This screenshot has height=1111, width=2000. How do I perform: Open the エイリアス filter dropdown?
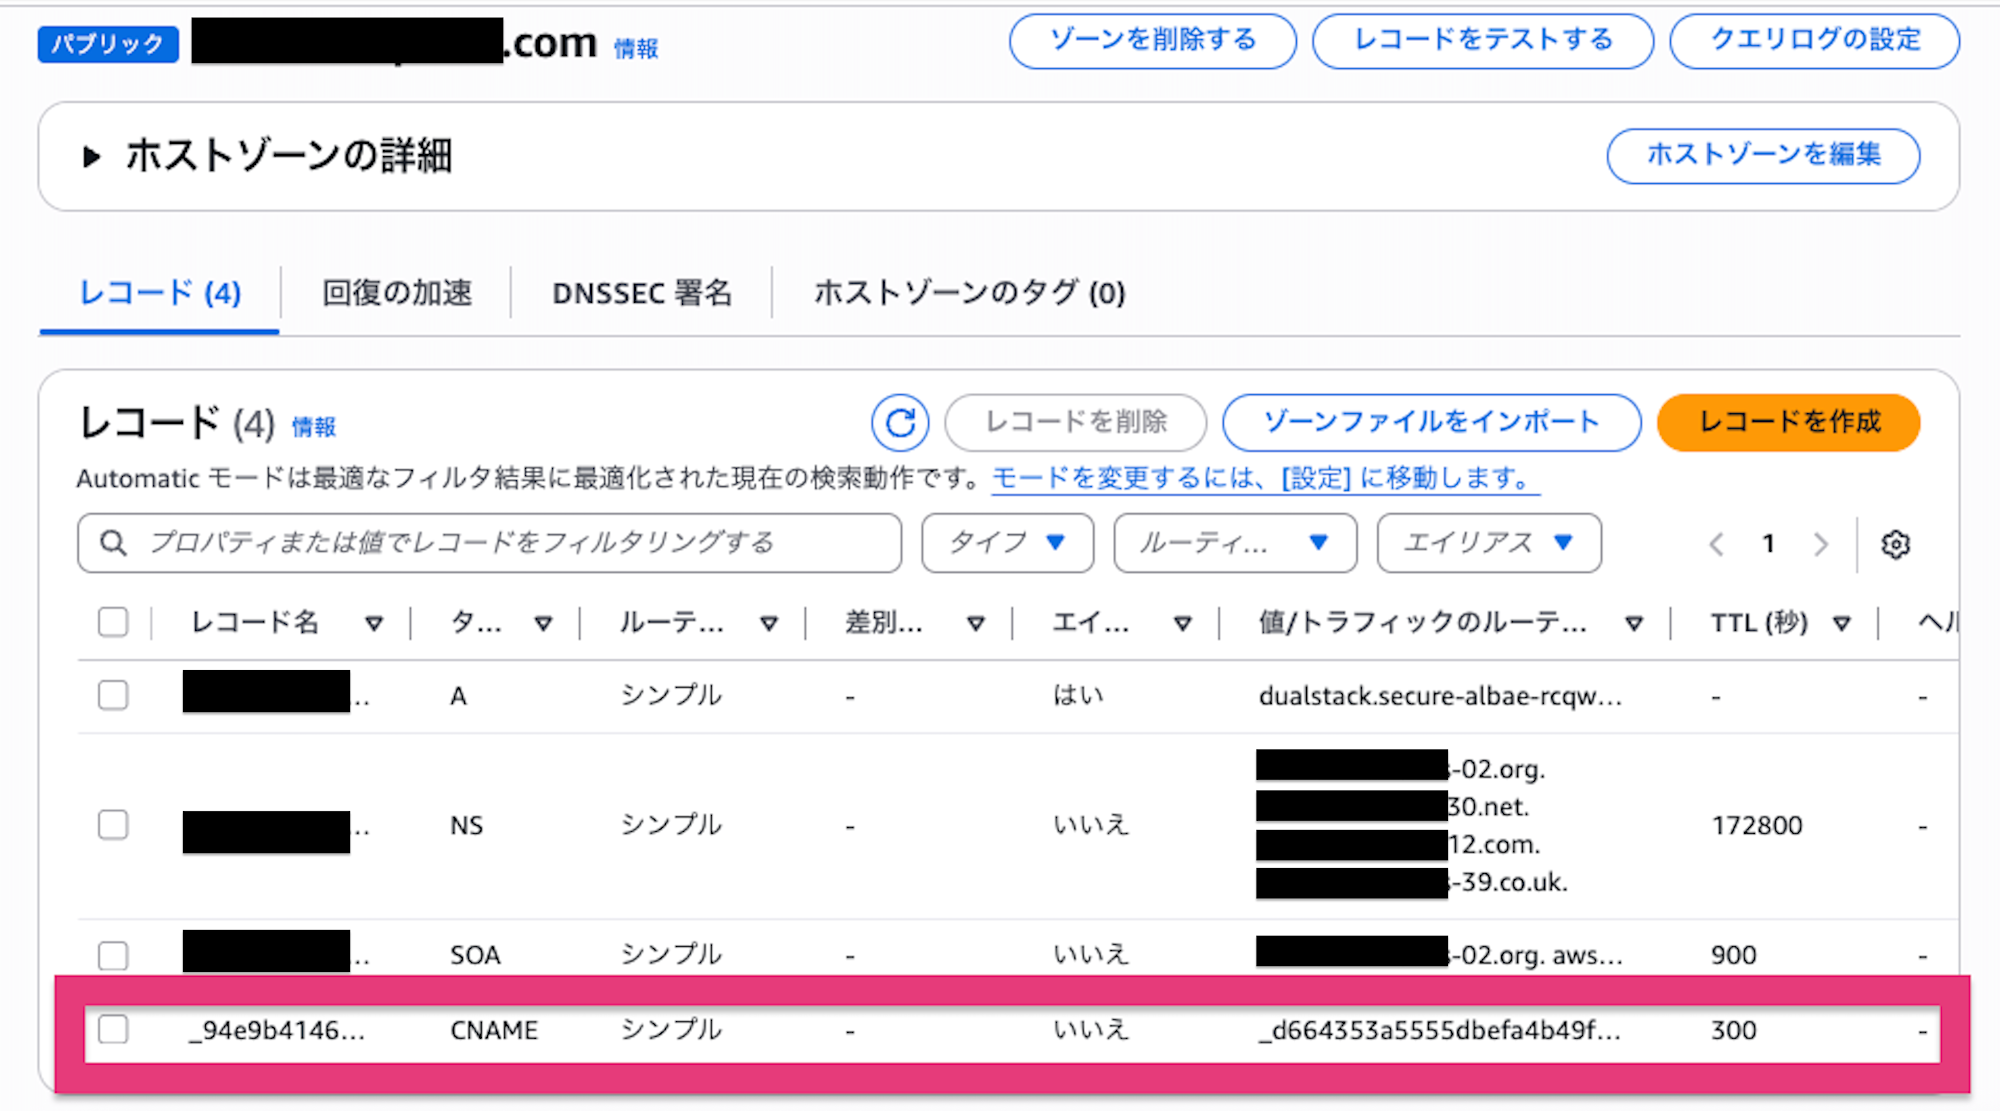[1488, 543]
